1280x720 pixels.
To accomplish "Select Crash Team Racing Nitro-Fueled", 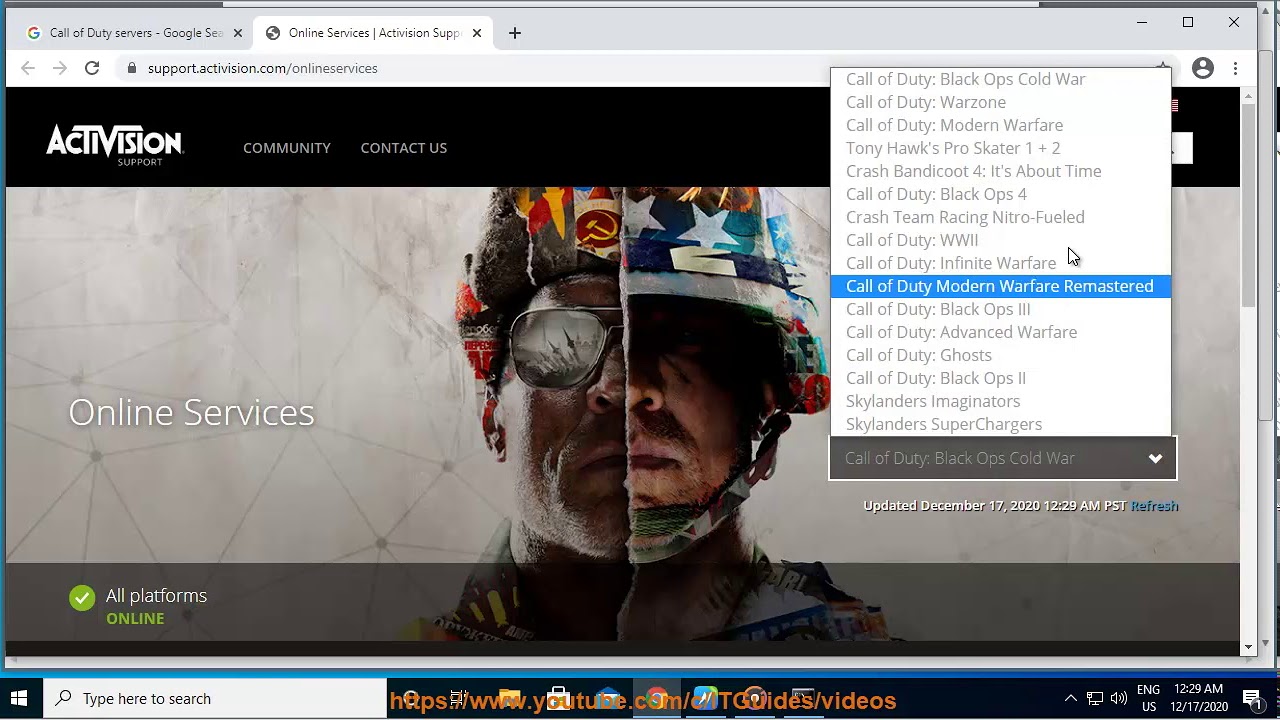I will pyautogui.click(x=1000, y=217).
